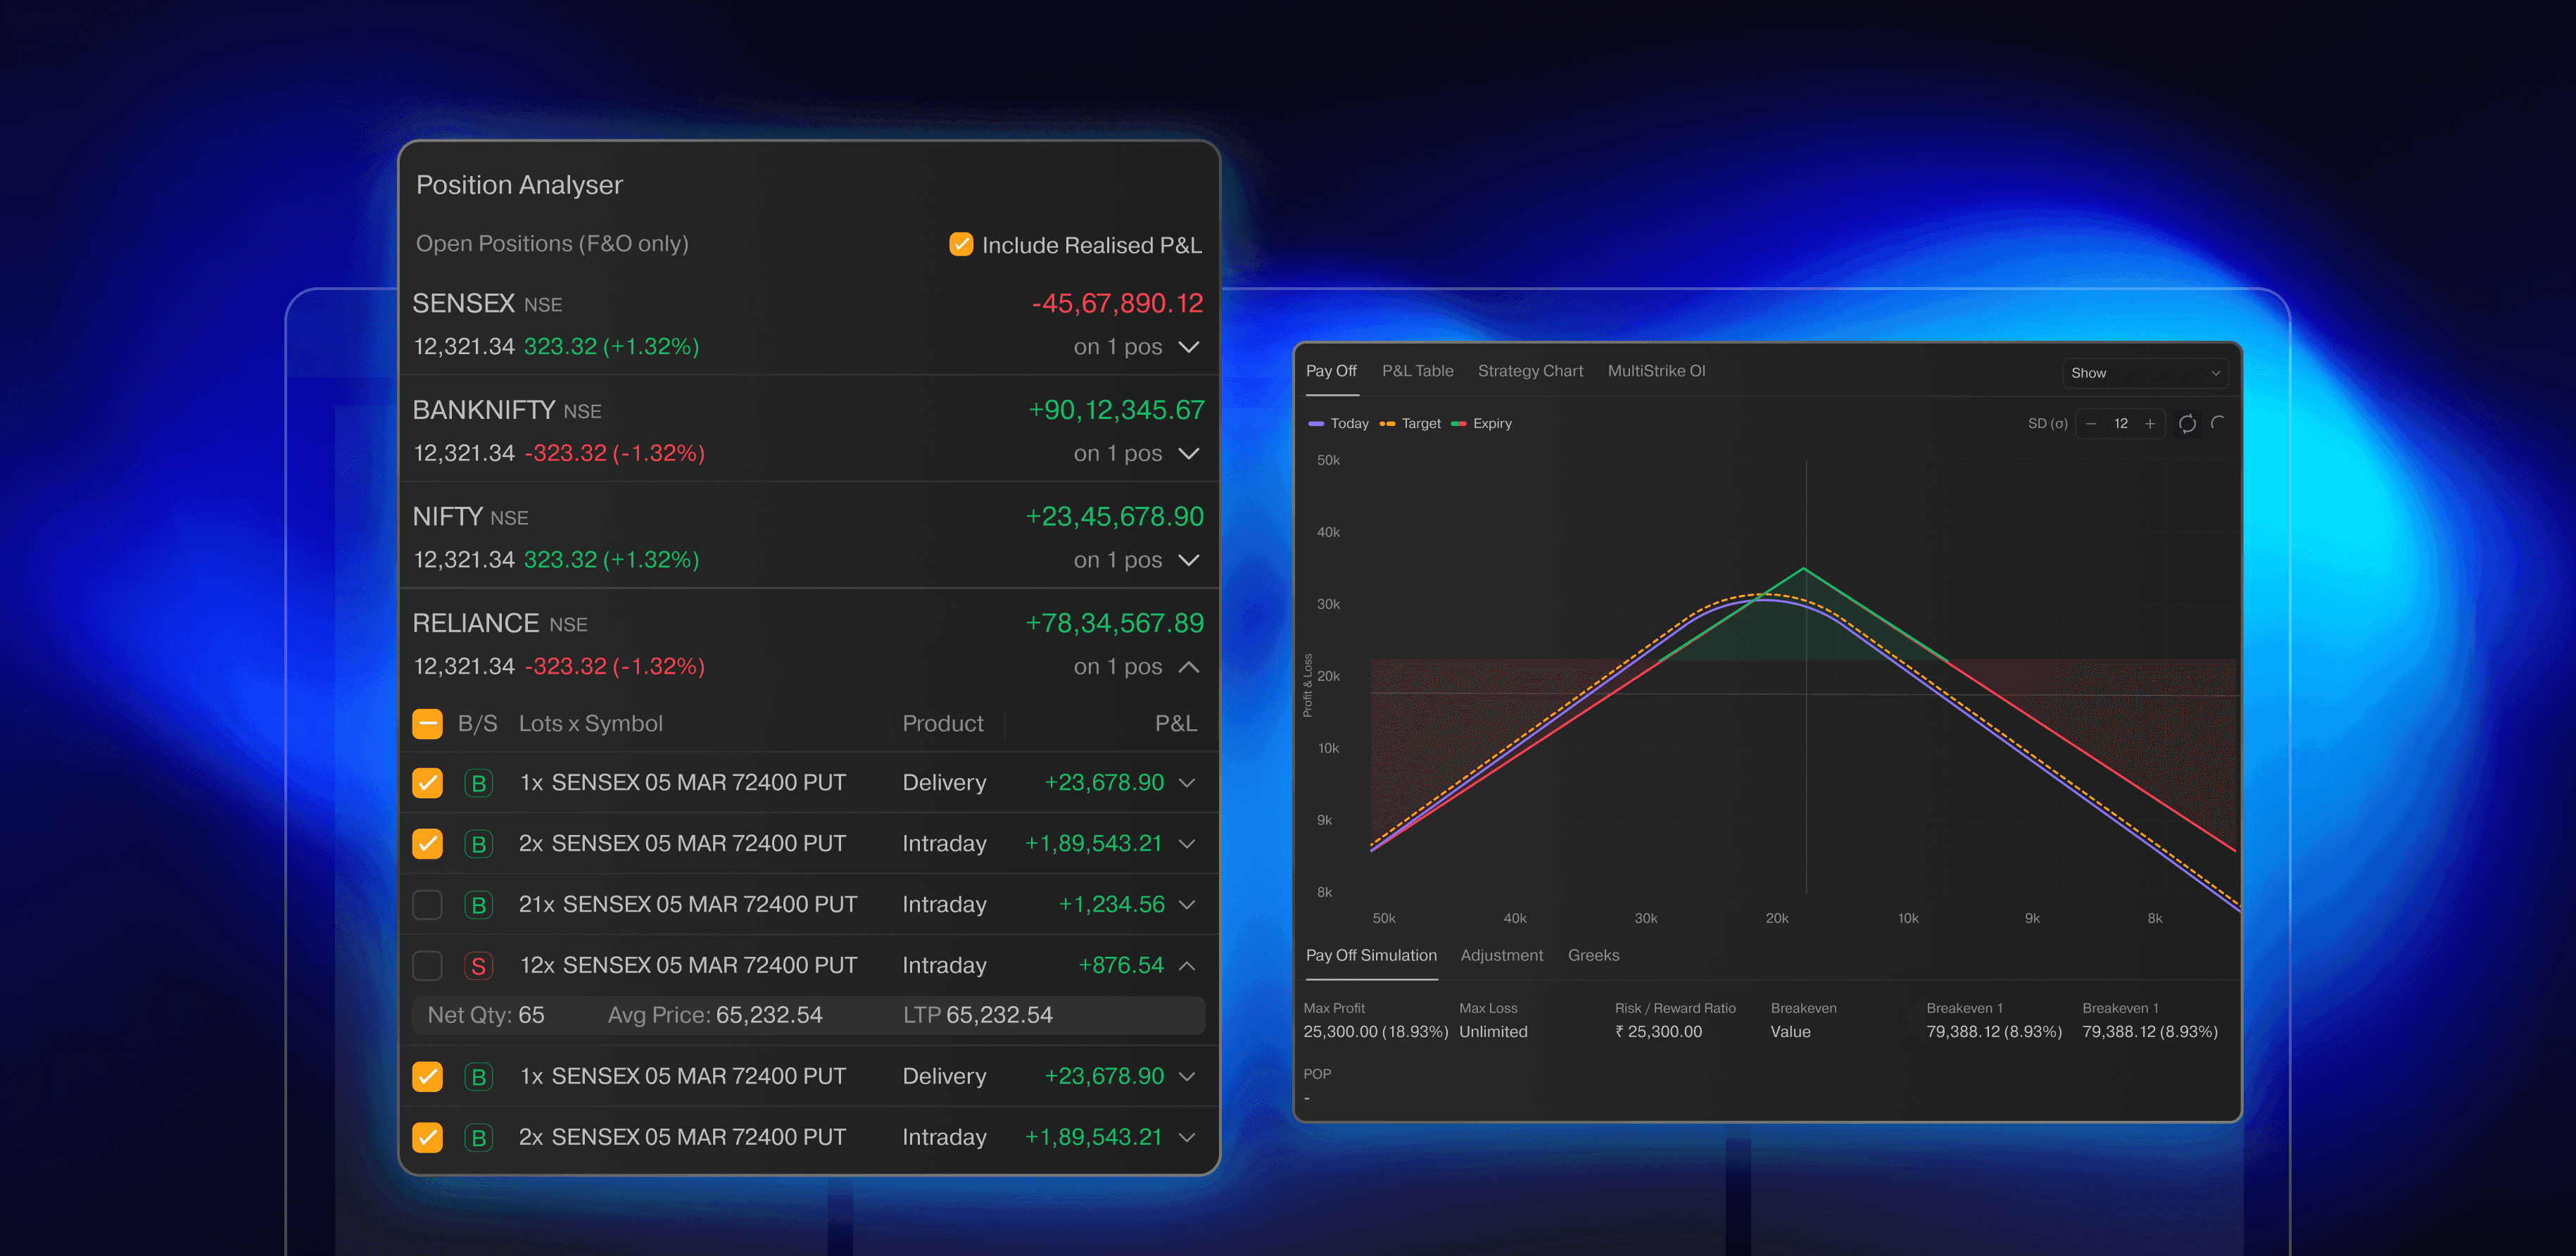2576x1256 pixels.
Task: Click Risk / Reward Ratio ₹ 25,300.00
Action: [x=1658, y=1032]
